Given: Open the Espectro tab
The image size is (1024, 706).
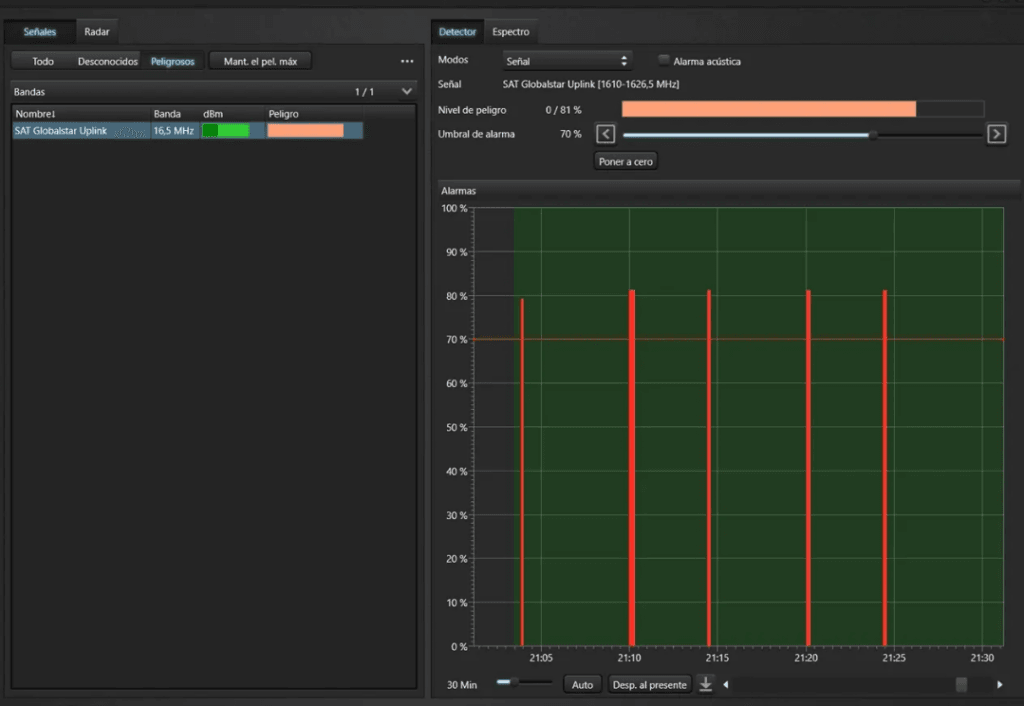Looking at the screenshot, I should [511, 32].
